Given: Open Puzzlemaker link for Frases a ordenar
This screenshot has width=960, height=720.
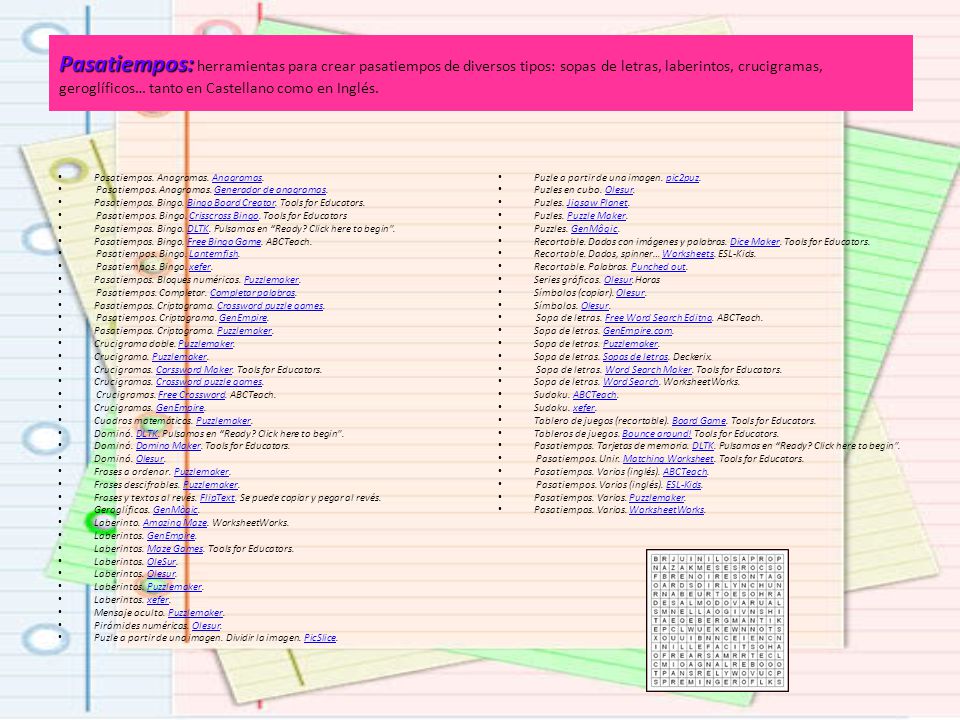Looking at the screenshot, I should 201,471.
